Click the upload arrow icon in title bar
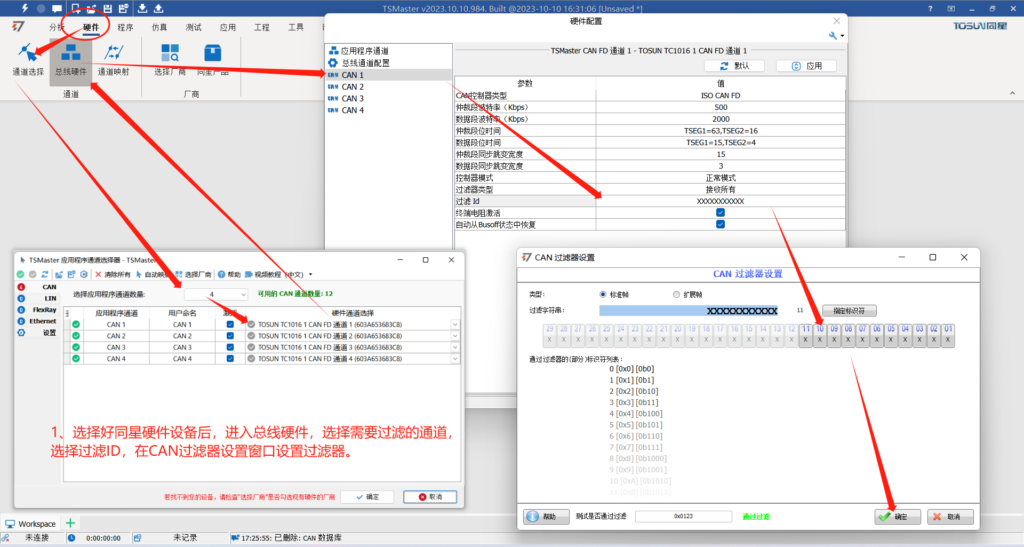 point(159,8)
